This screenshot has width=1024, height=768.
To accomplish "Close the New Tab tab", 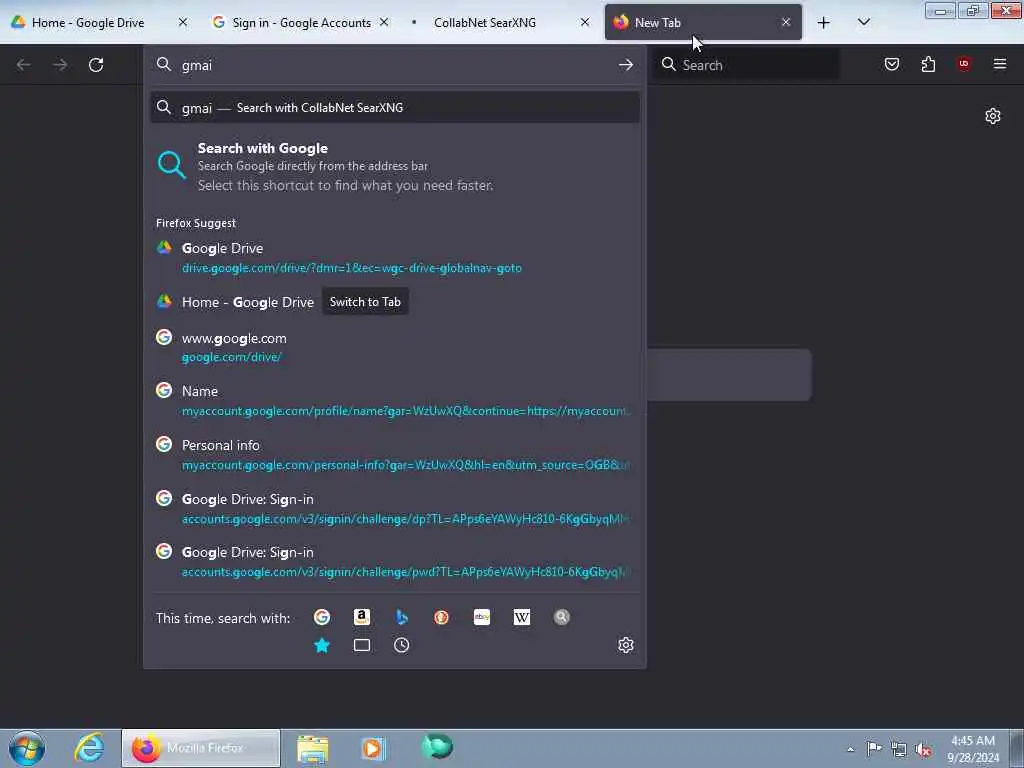I will (786, 22).
